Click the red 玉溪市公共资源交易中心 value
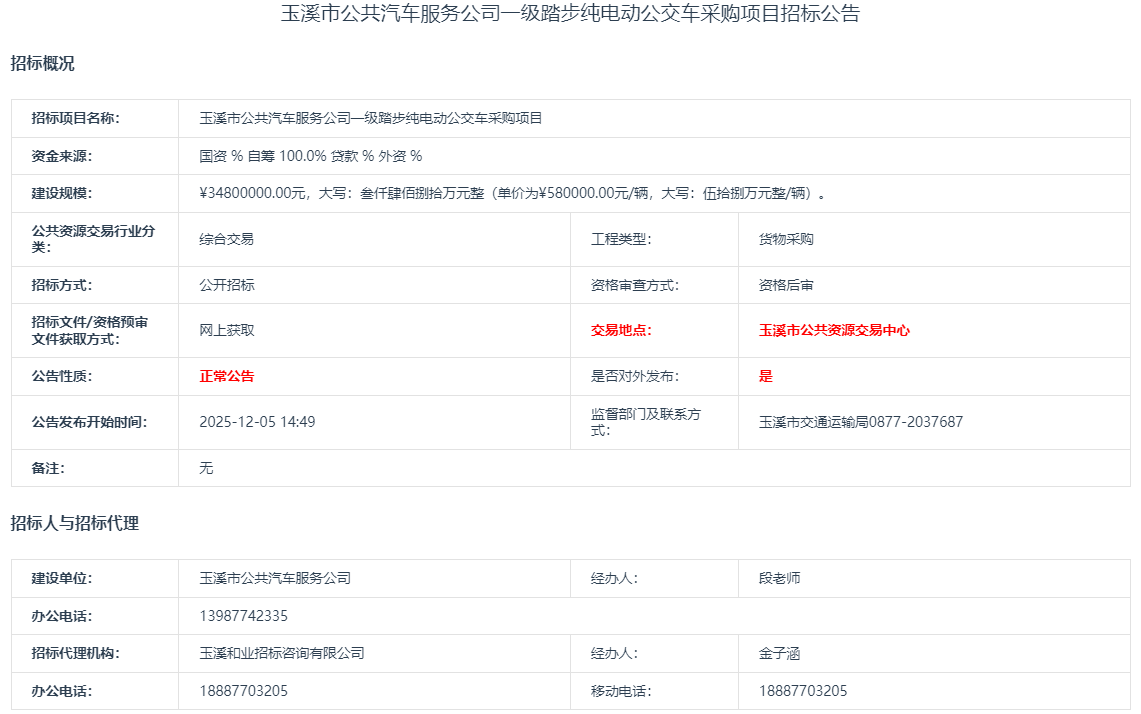 coord(834,330)
